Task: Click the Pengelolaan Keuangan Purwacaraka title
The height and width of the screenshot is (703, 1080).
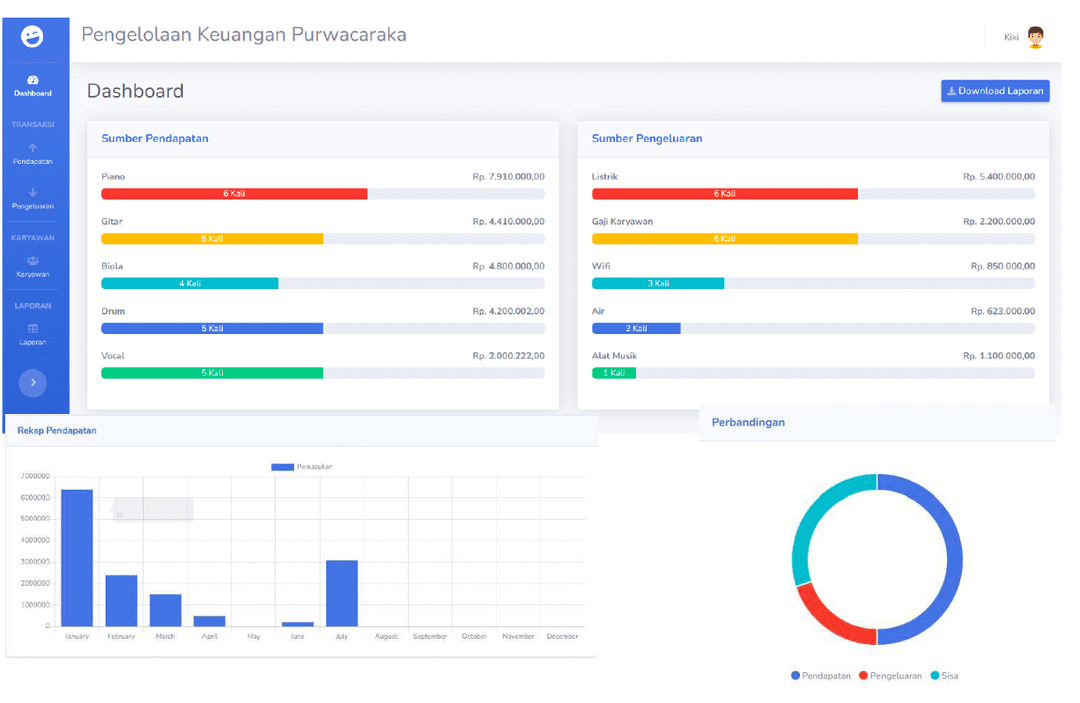Action: 243,35
